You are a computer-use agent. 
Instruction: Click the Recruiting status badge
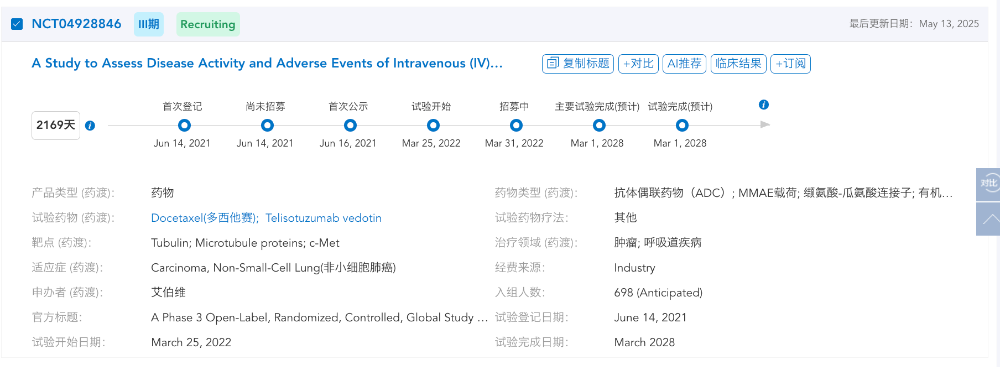tap(208, 25)
